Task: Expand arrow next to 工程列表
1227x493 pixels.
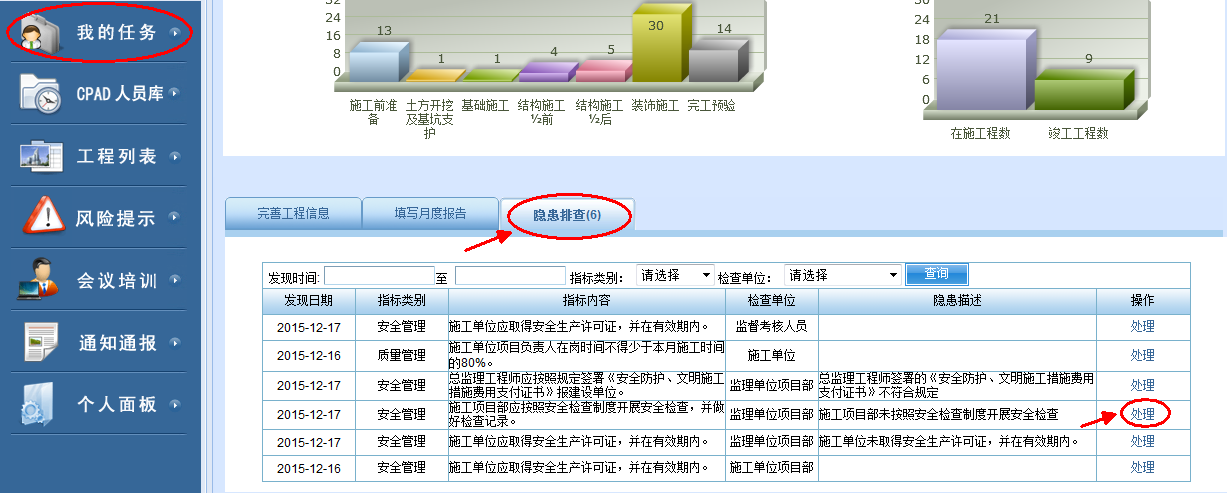Action: coord(175,156)
